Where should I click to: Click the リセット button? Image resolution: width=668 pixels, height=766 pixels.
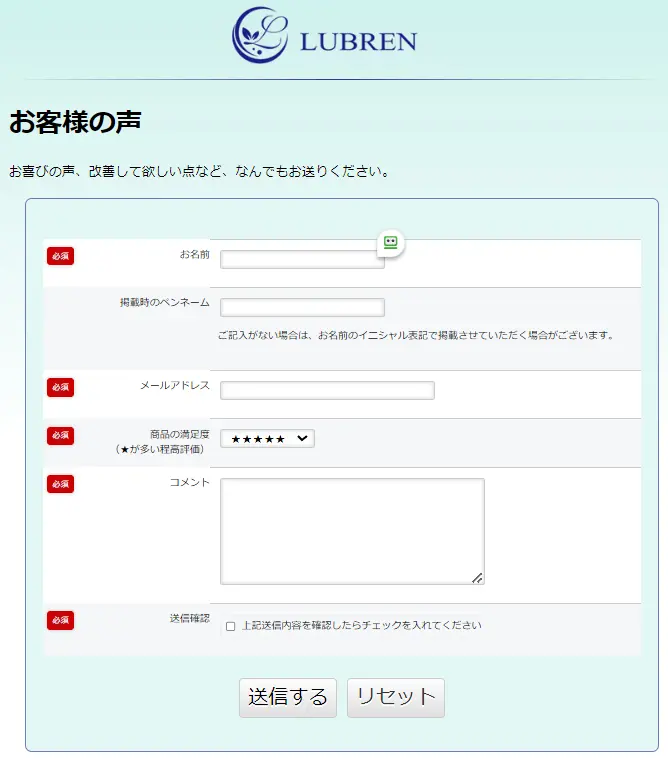[x=396, y=698]
